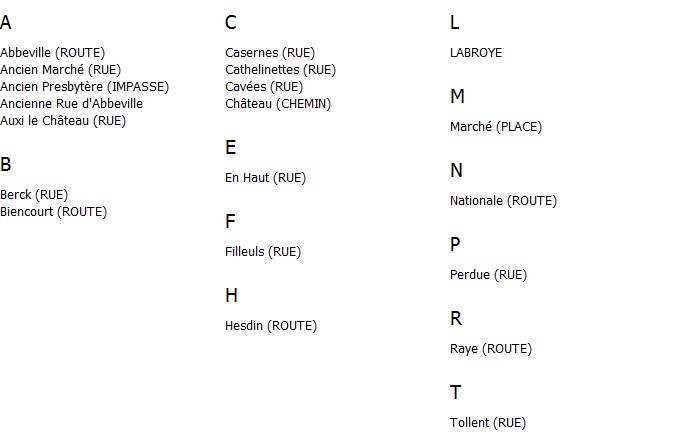Click Cathelinettes (RUE)

click(280, 70)
